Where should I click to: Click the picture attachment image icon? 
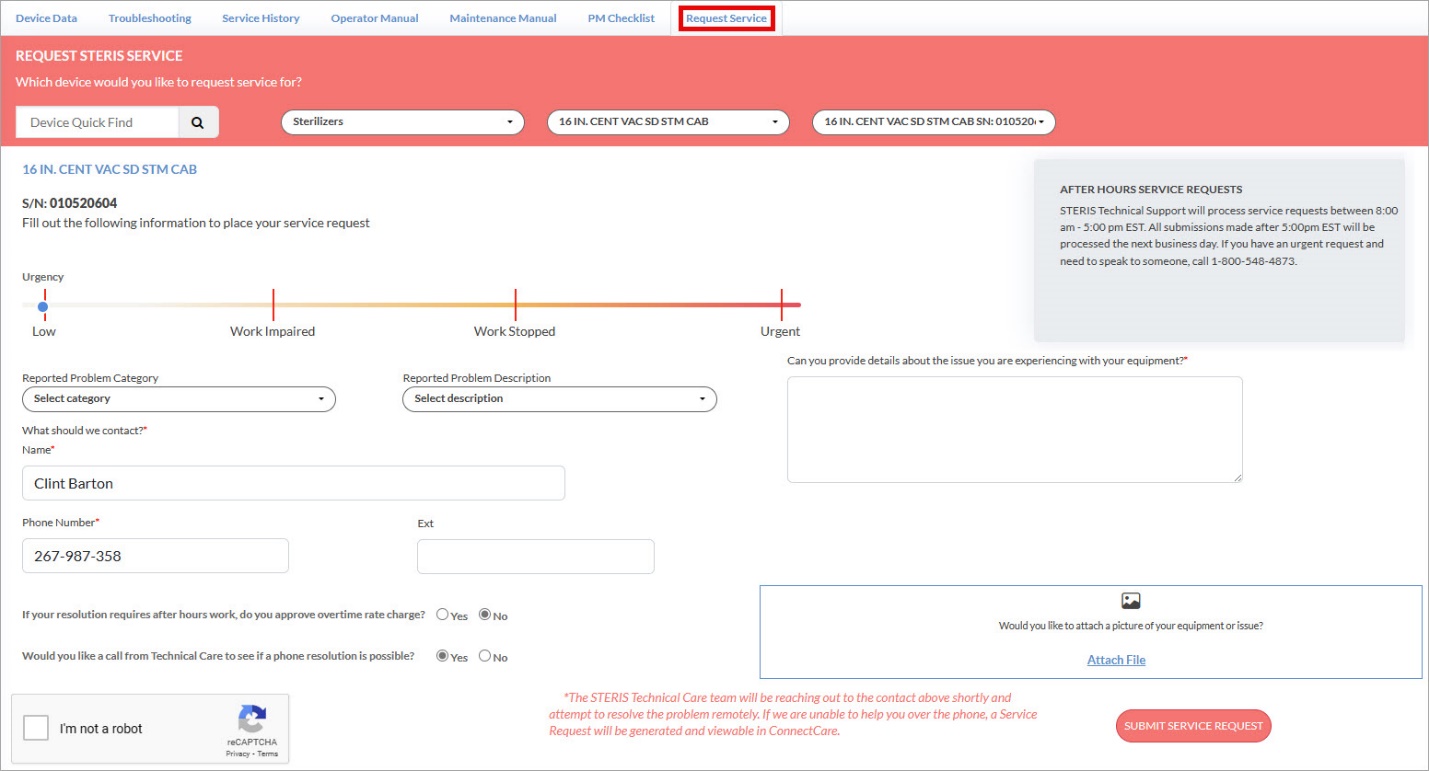(x=1131, y=601)
